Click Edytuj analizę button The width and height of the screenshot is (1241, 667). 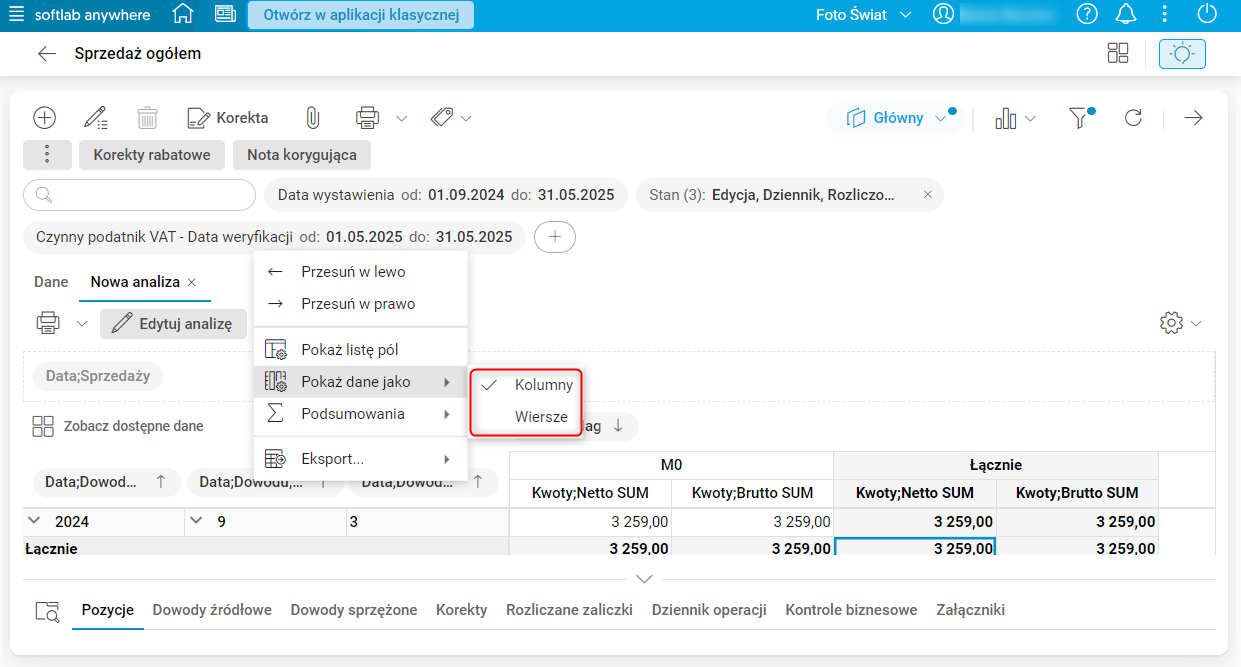[x=173, y=323]
